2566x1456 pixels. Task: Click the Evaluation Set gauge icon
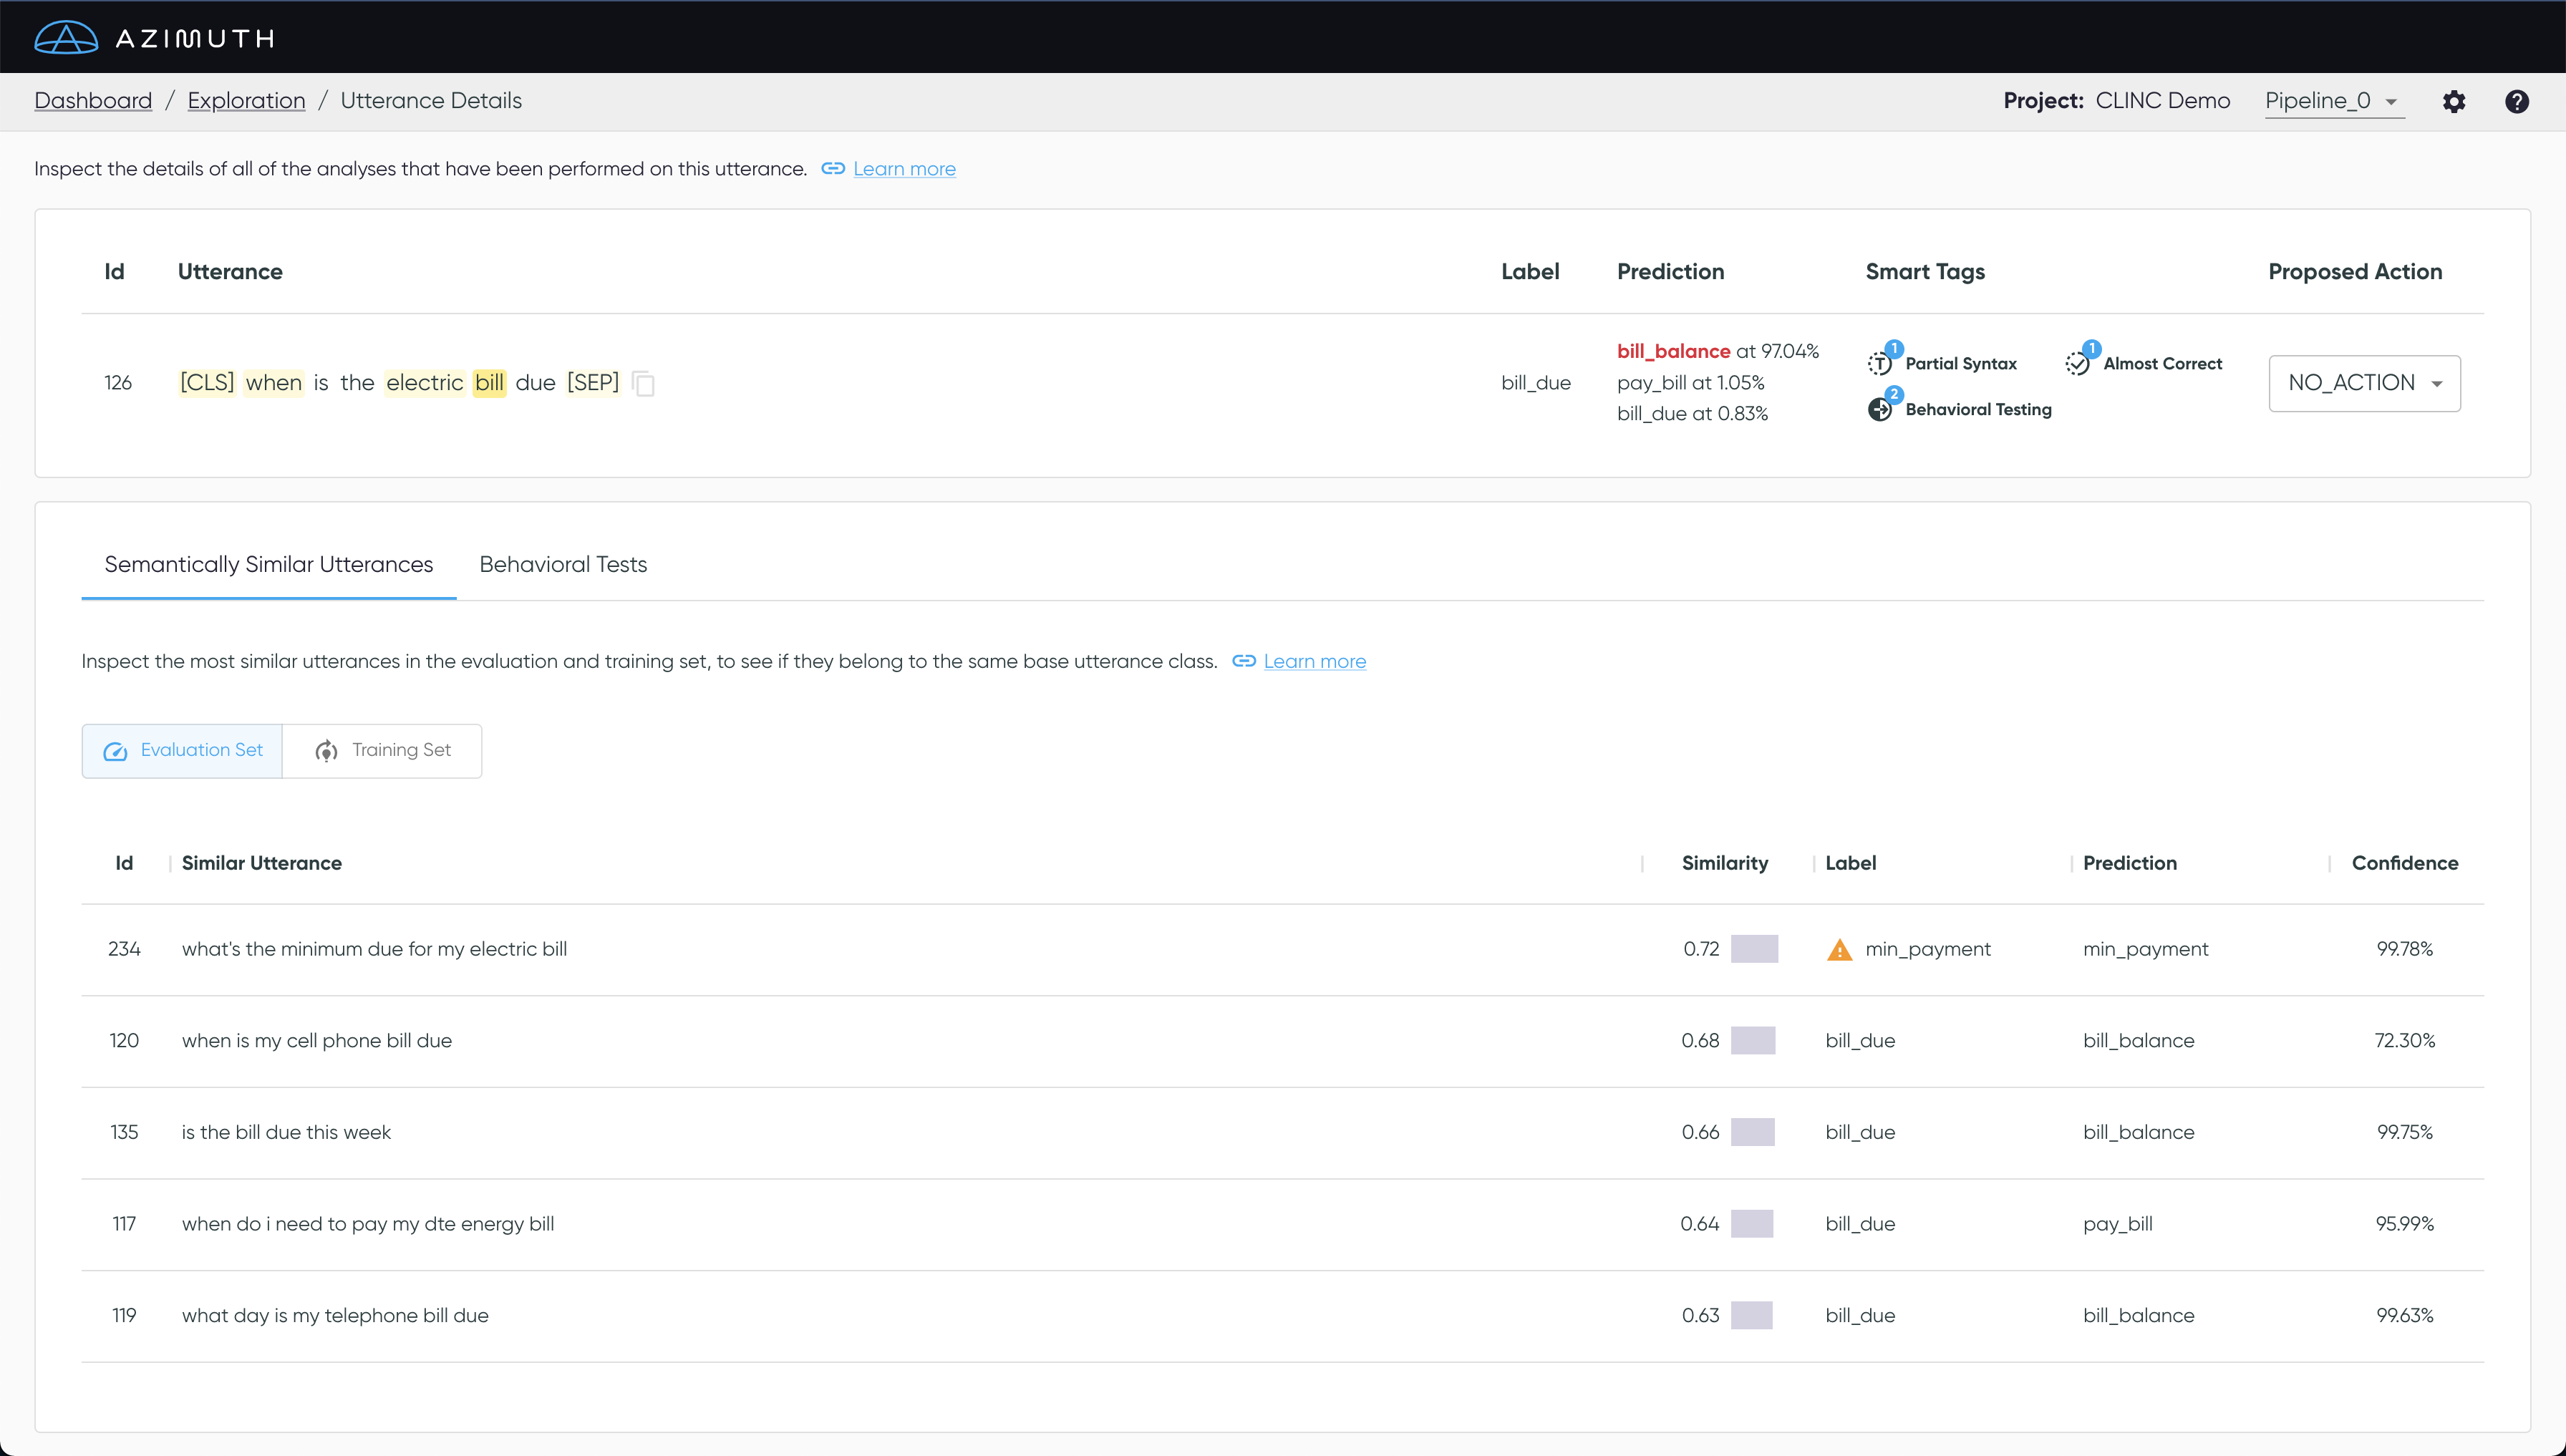(x=116, y=751)
